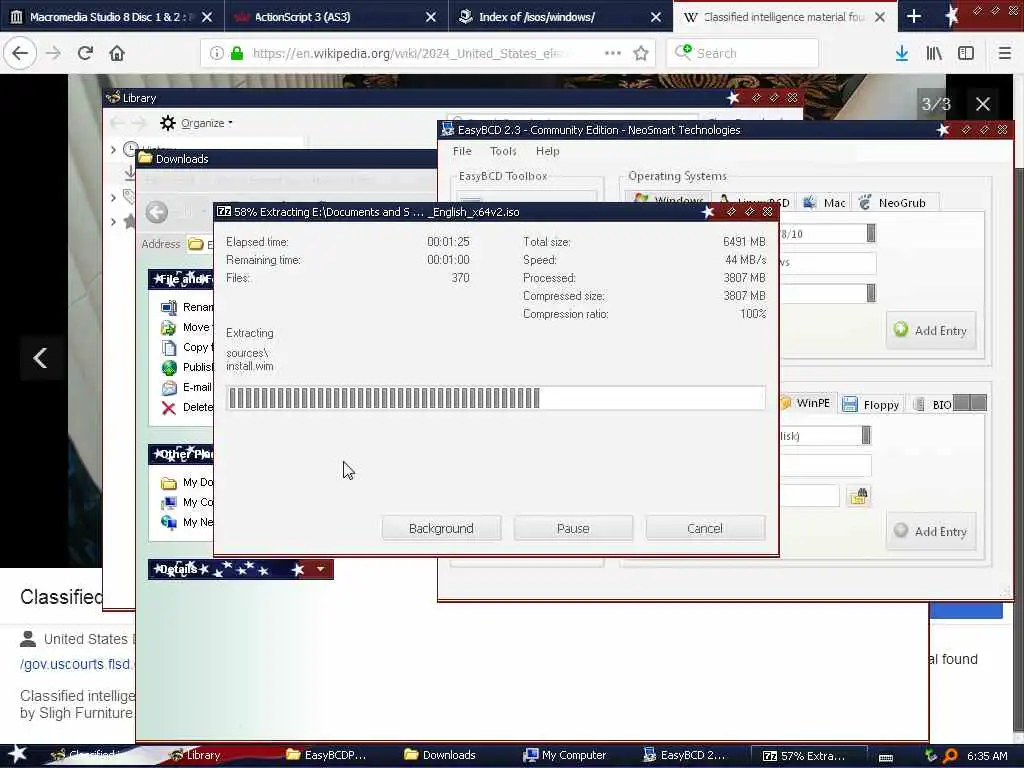Viewport: 1024px width, 768px height.
Task: Show previous image in media viewer
Action: click(x=40, y=357)
